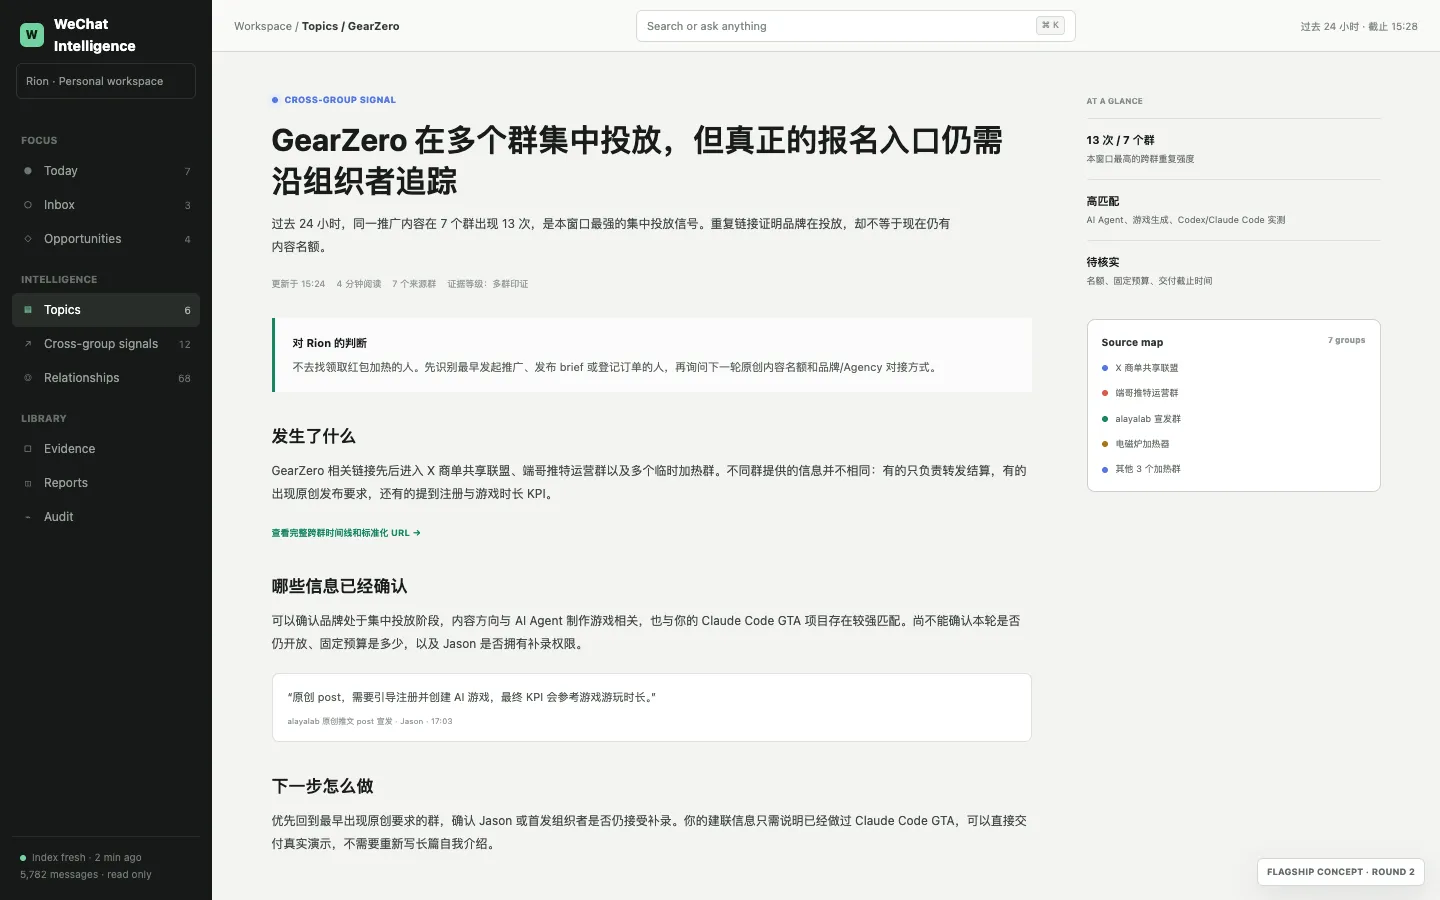The width and height of the screenshot is (1440, 900).
Task: Open Audit in Library
Action: (x=106, y=517)
